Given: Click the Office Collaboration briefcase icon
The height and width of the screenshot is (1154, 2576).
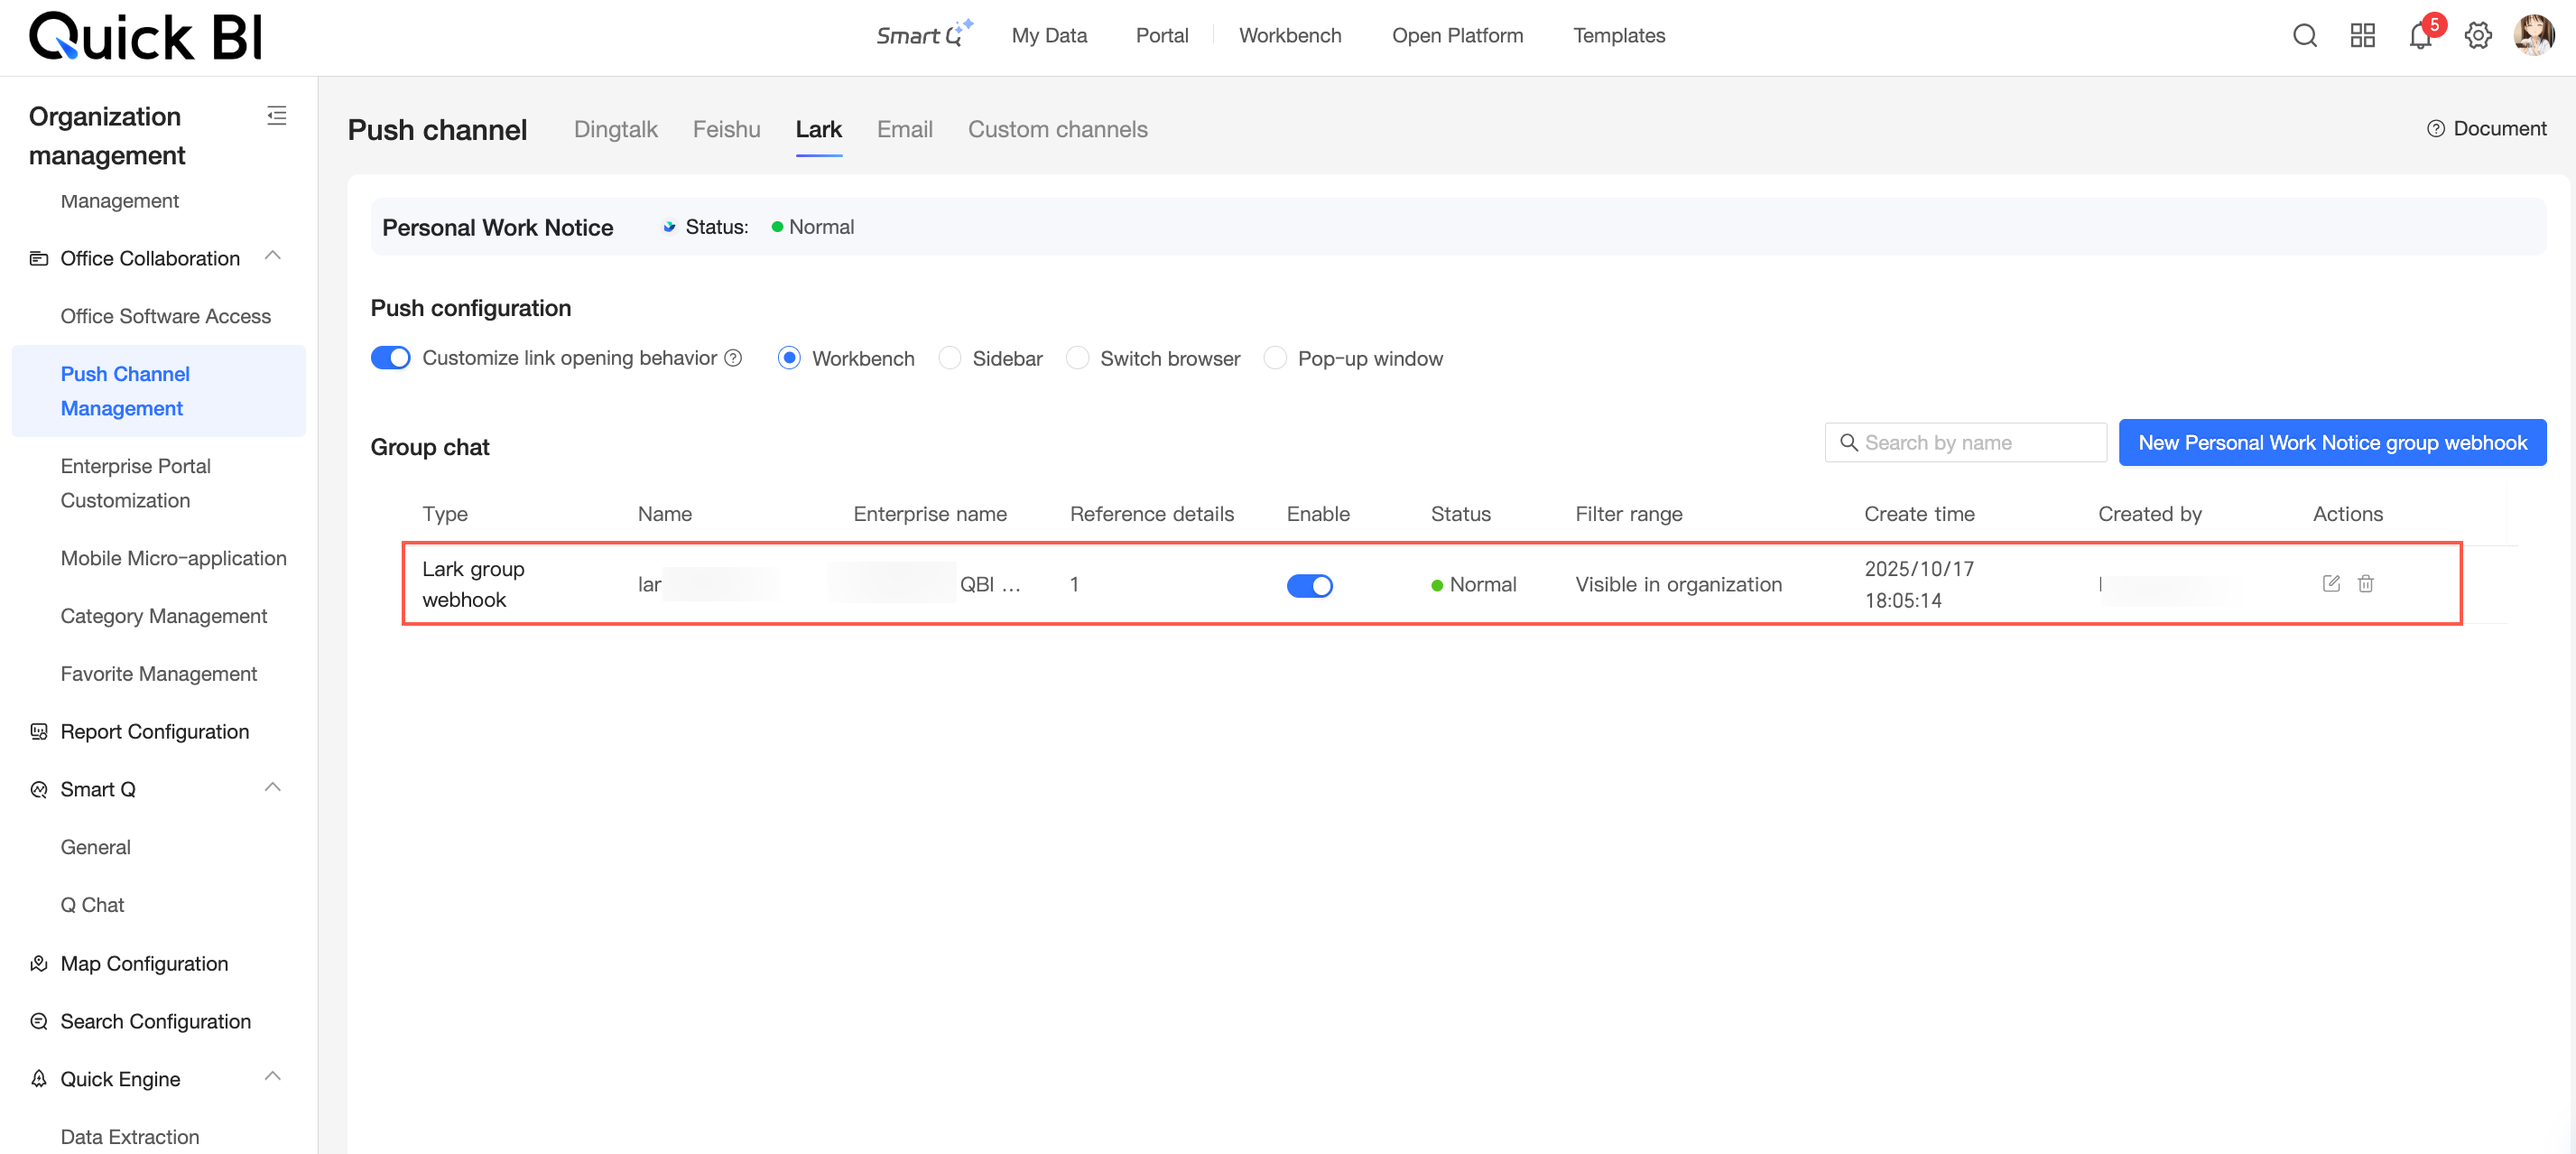Looking at the screenshot, I should click(39, 259).
